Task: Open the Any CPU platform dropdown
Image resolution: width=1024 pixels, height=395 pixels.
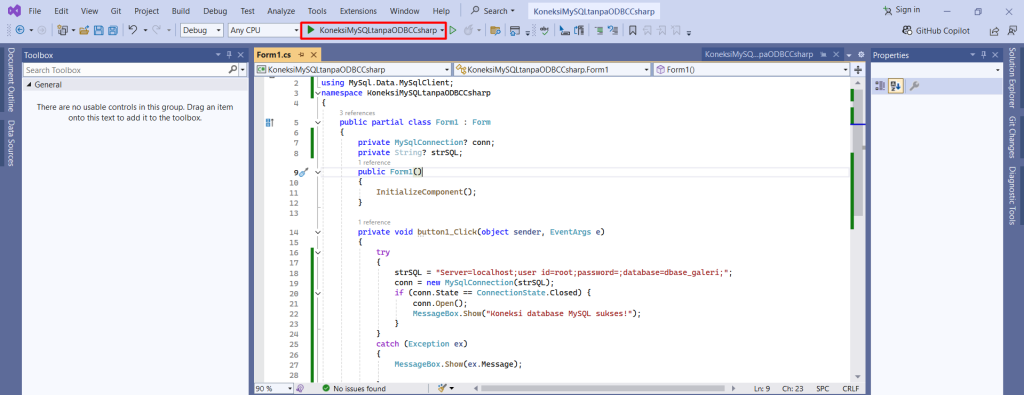Action: click(264, 30)
